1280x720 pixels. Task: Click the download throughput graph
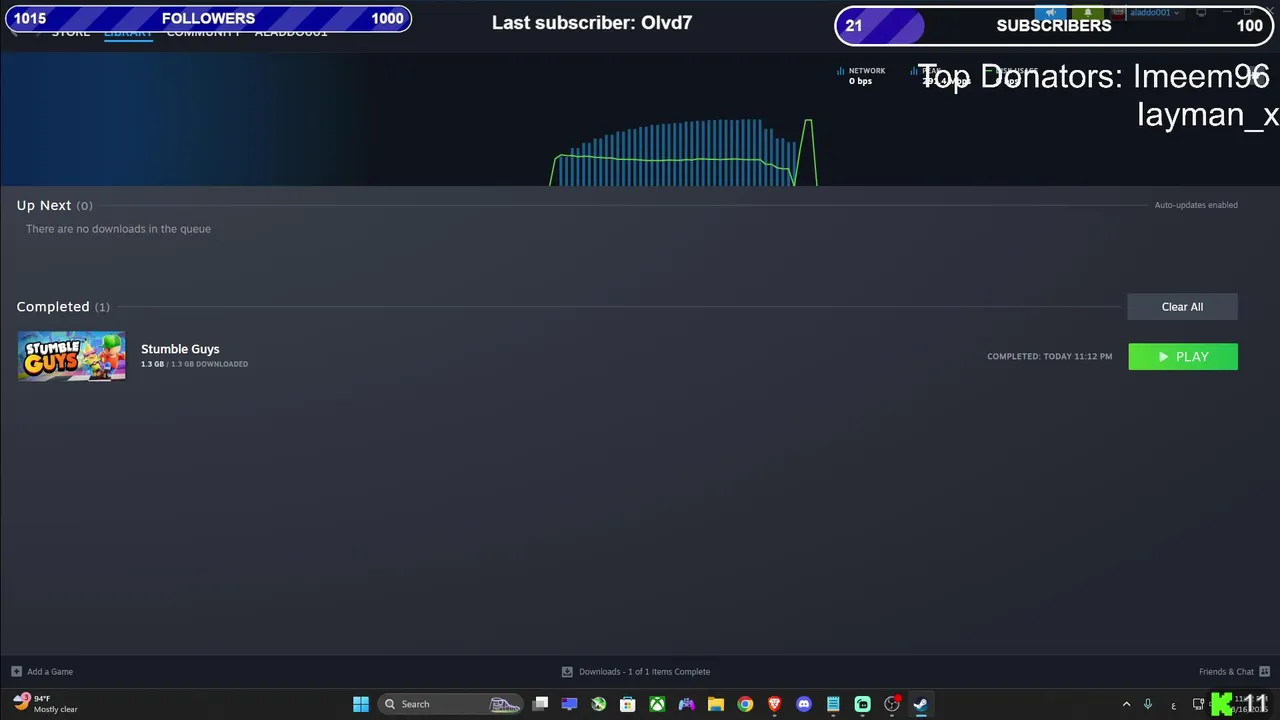pyautogui.click(x=684, y=152)
